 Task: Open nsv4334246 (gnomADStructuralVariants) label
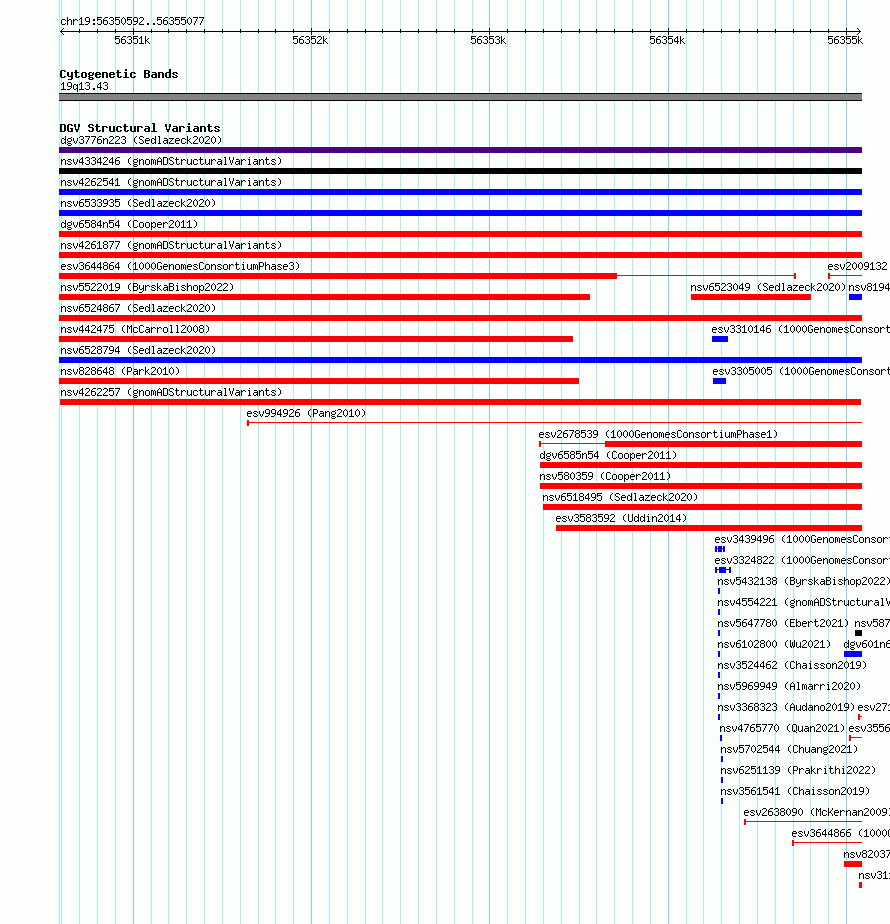(x=171, y=161)
